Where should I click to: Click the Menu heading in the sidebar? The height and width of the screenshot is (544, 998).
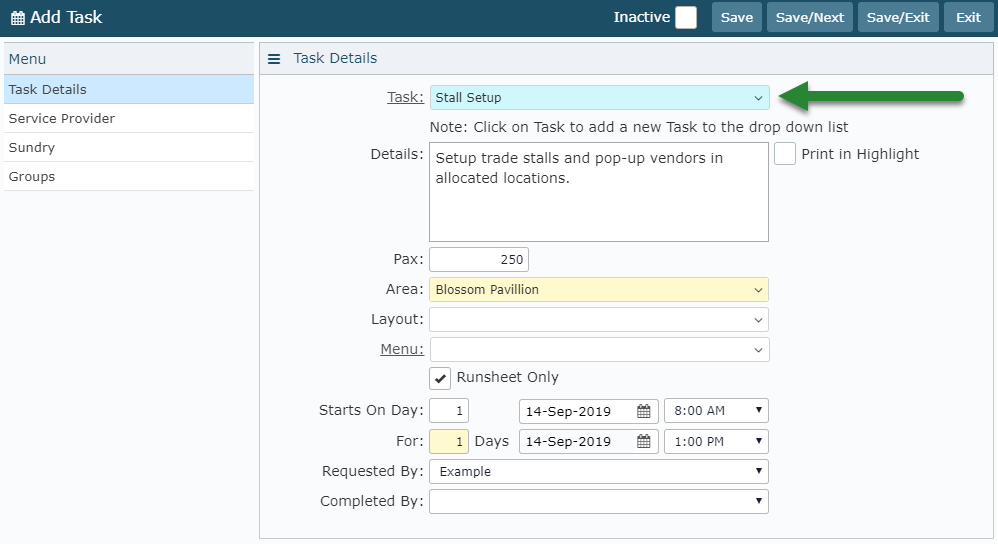(27, 59)
